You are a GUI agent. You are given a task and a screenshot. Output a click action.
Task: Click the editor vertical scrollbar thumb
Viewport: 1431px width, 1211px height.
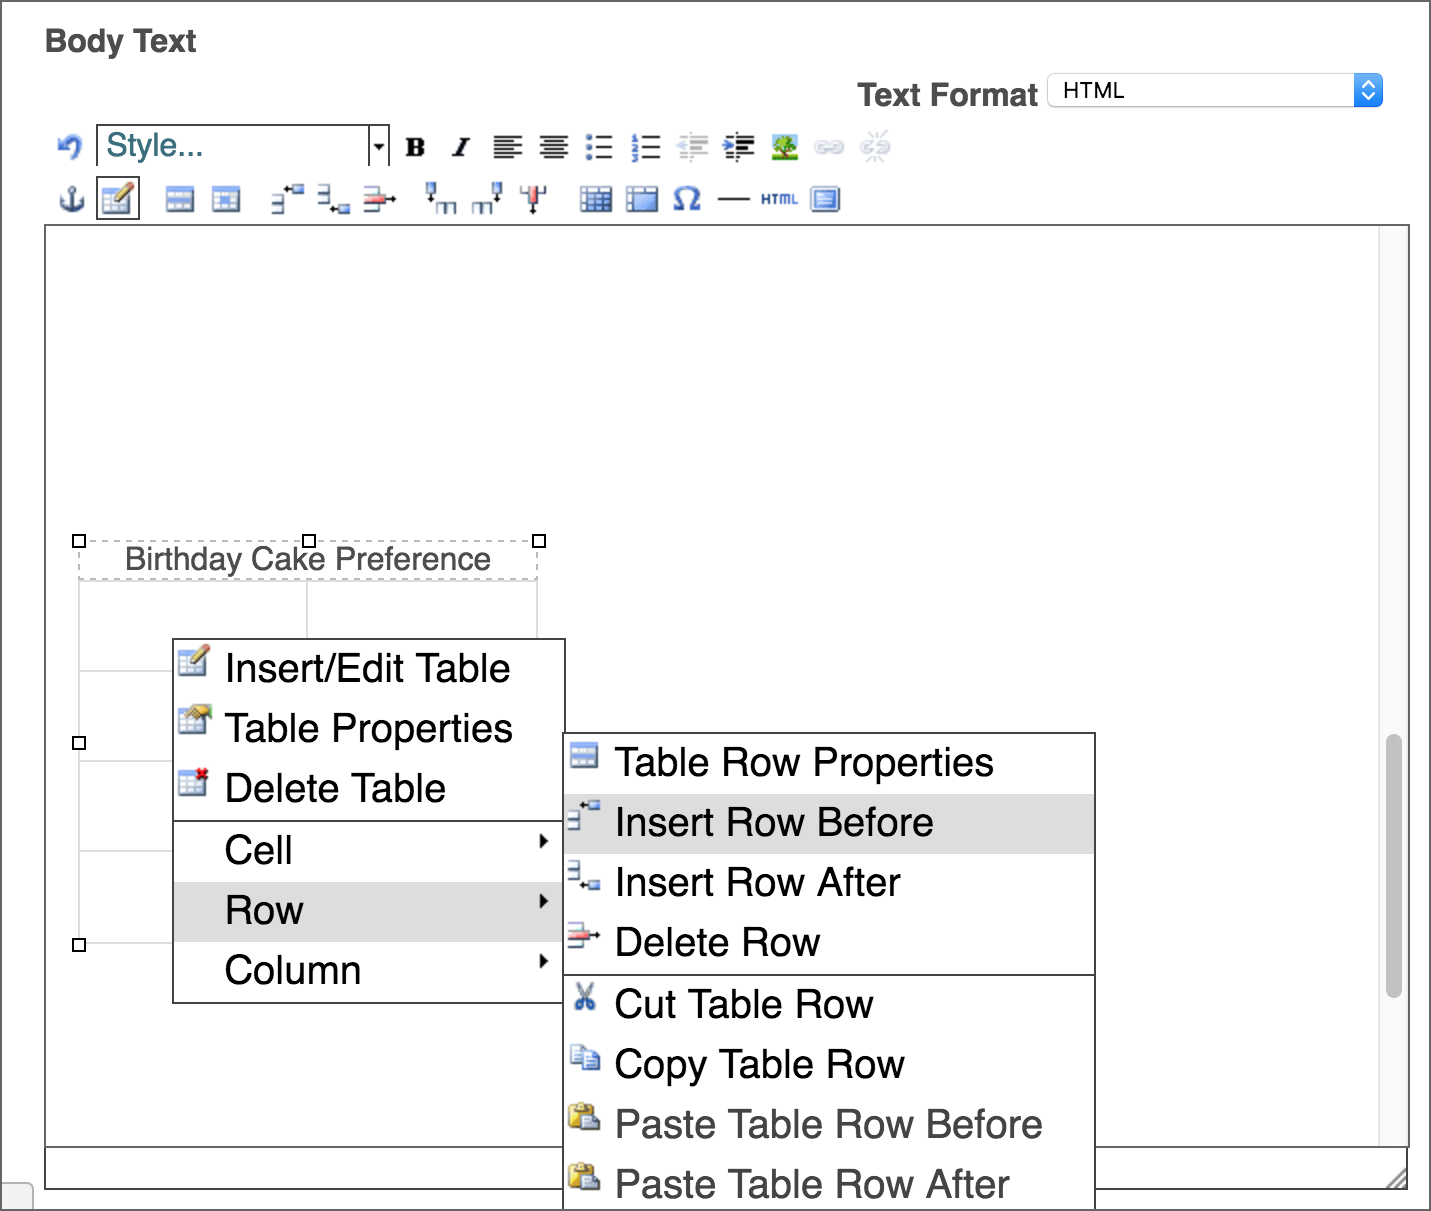(x=1393, y=866)
